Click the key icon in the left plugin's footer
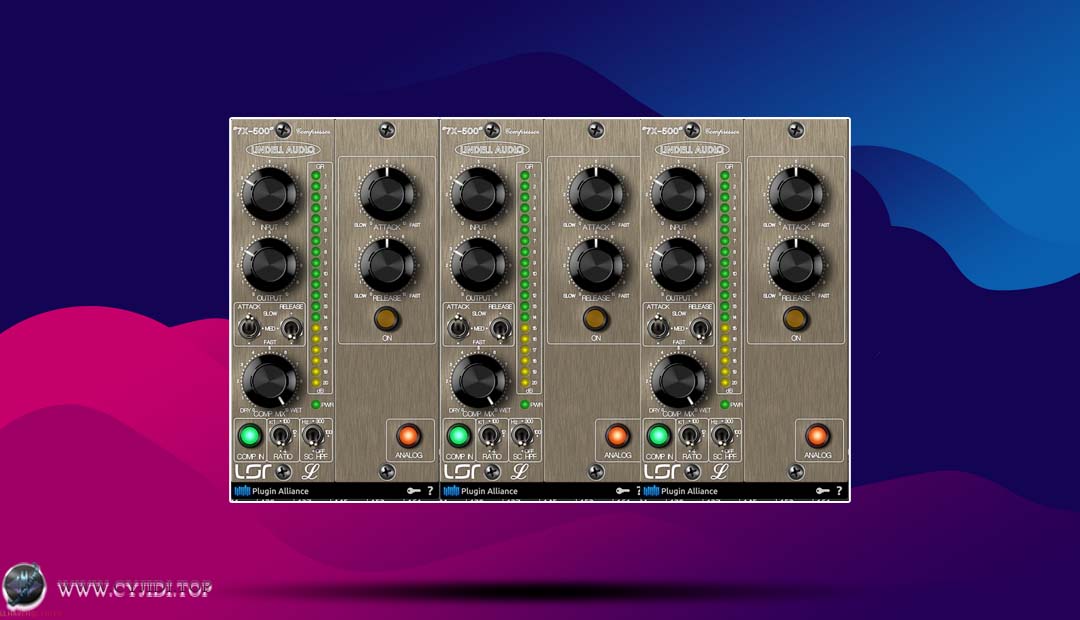The image size is (1080, 620). (x=413, y=490)
